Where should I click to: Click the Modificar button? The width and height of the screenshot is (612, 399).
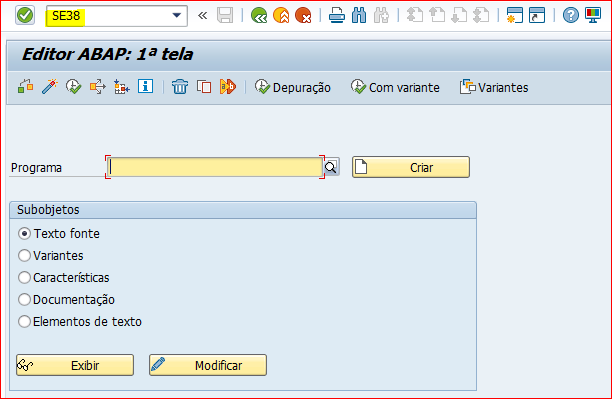point(208,365)
